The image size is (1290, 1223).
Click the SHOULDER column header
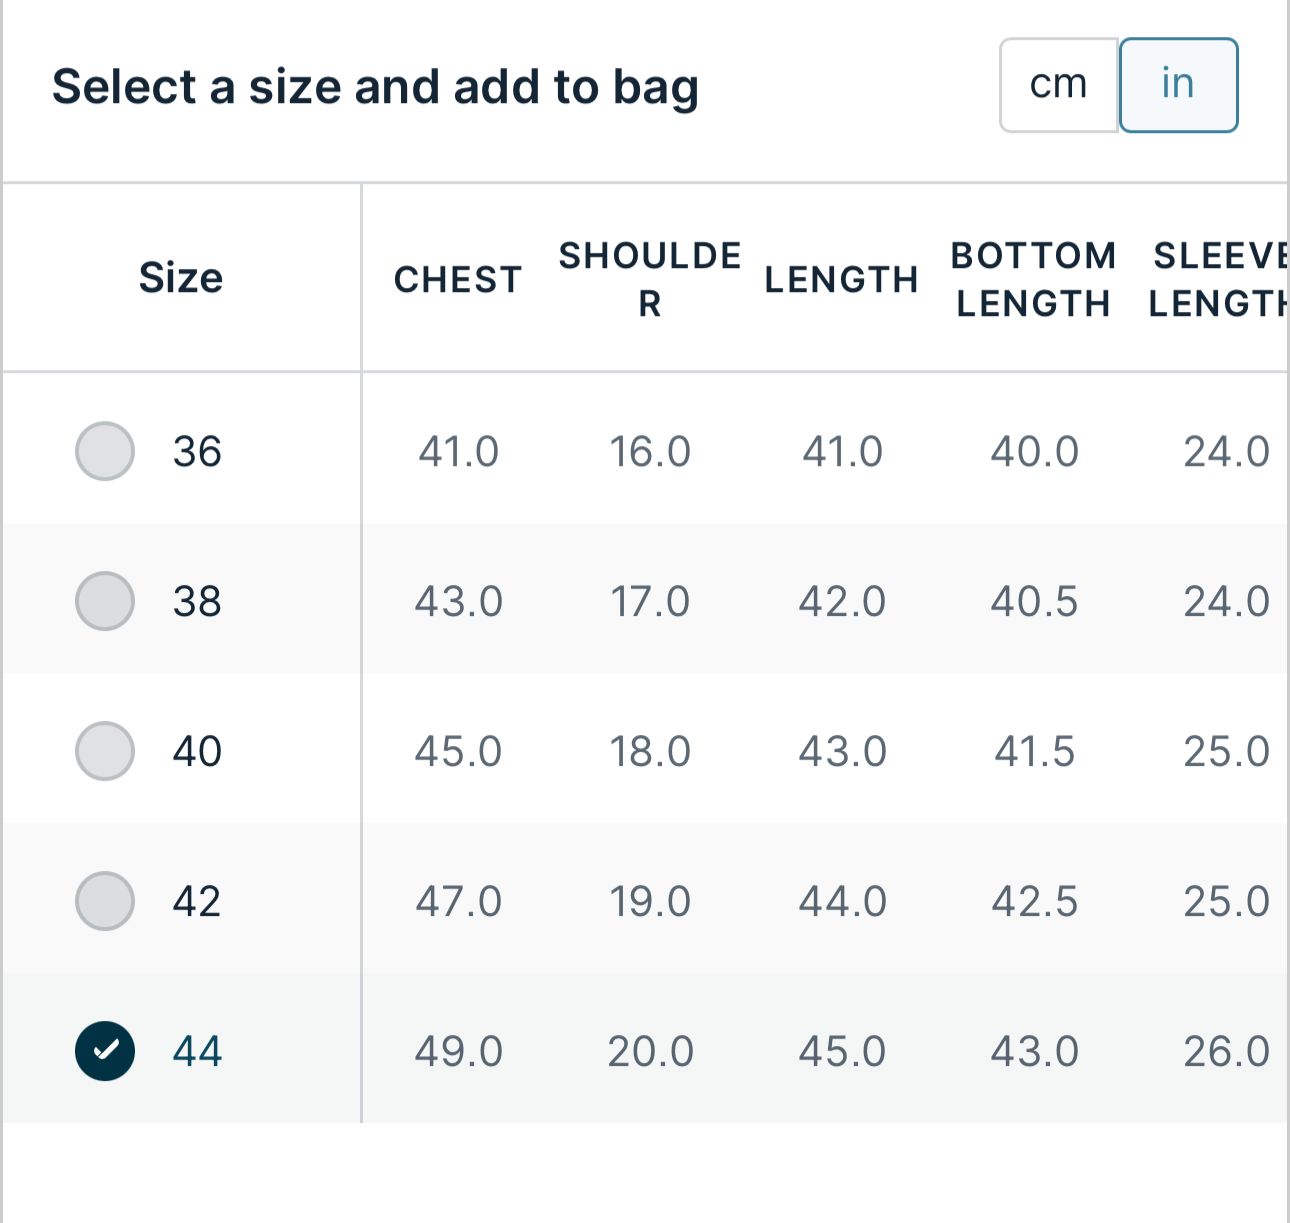(x=650, y=279)
